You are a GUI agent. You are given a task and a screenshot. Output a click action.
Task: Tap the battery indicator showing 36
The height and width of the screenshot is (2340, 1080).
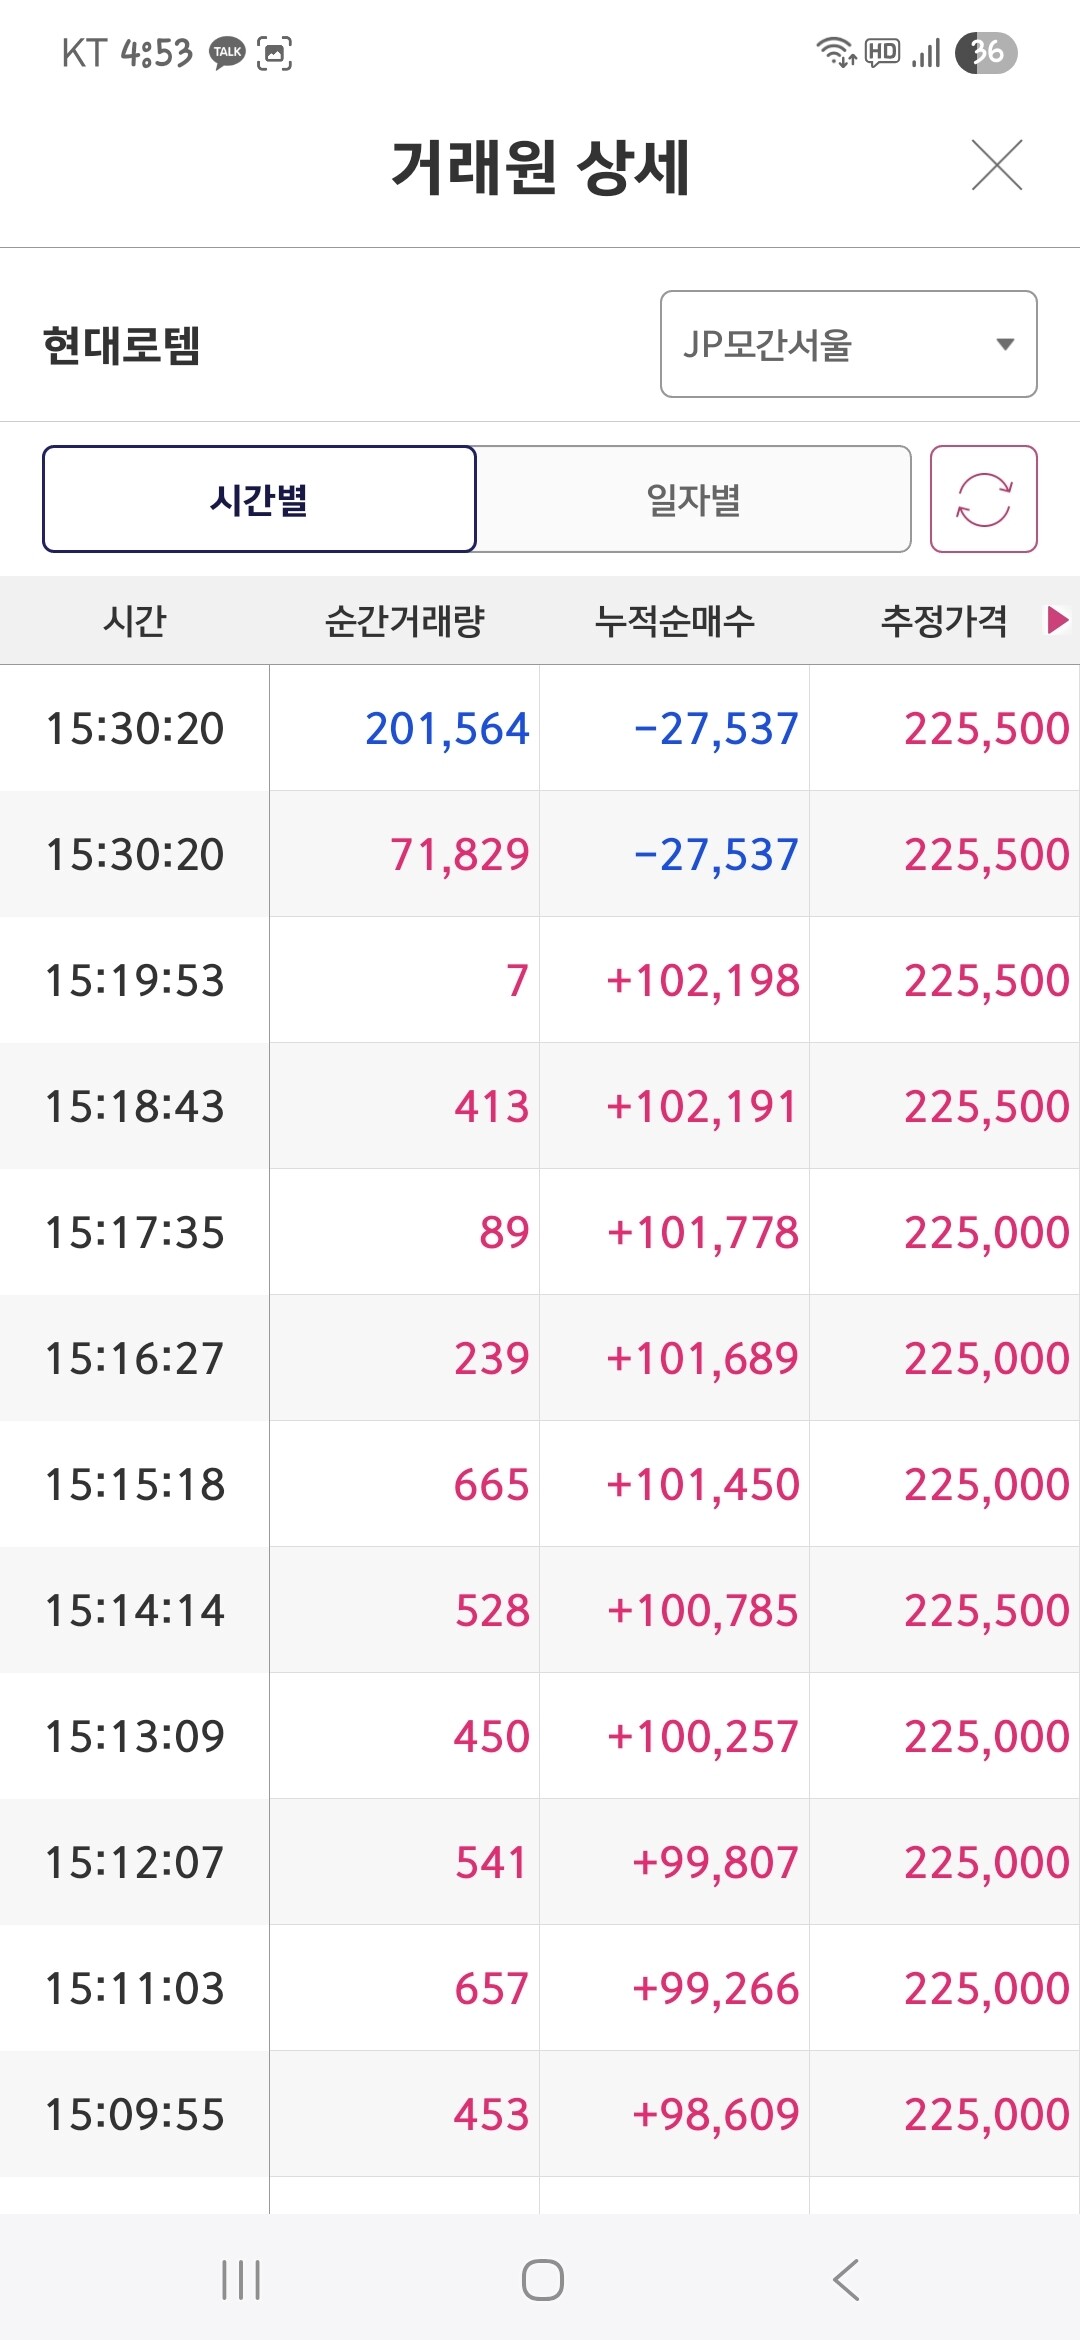click(x=986, y=52)
